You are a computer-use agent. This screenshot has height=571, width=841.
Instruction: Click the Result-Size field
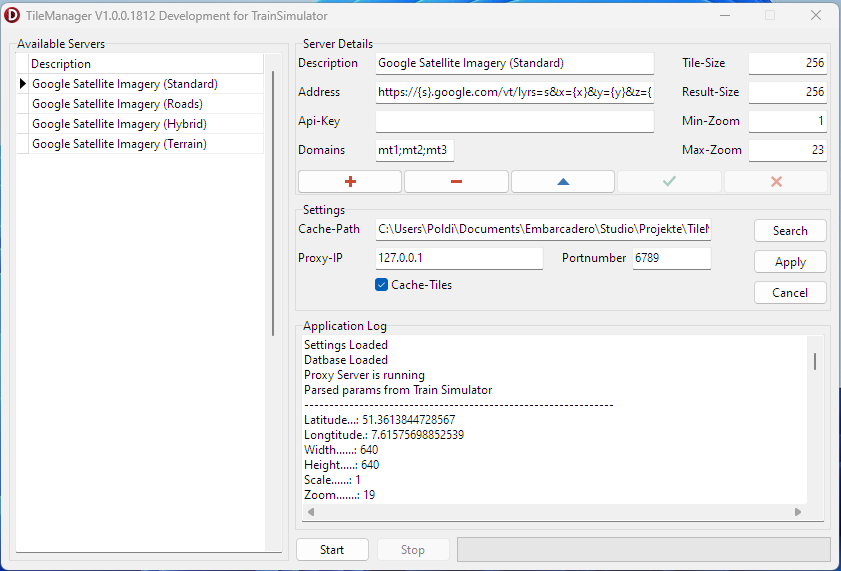coord(787,92)
